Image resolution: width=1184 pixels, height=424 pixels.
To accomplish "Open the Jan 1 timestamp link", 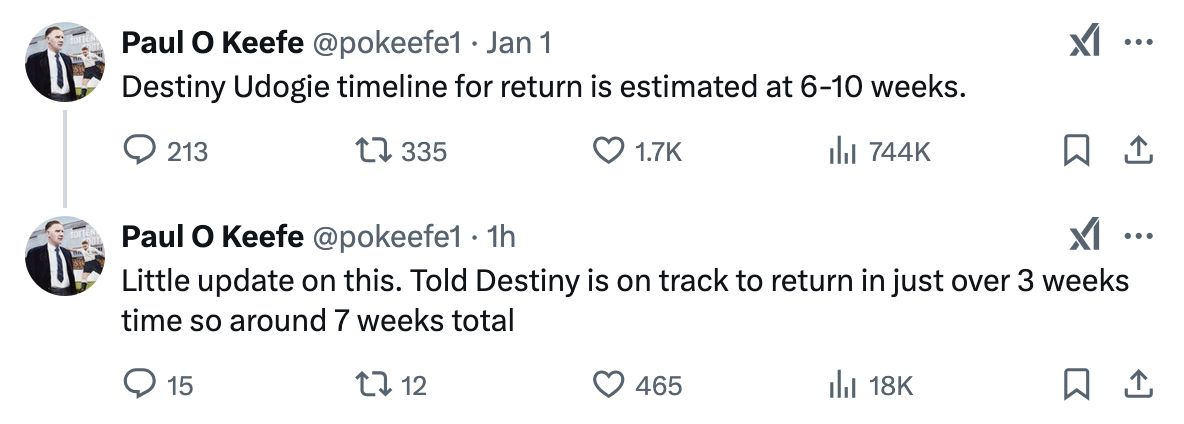I will (518, 43).
